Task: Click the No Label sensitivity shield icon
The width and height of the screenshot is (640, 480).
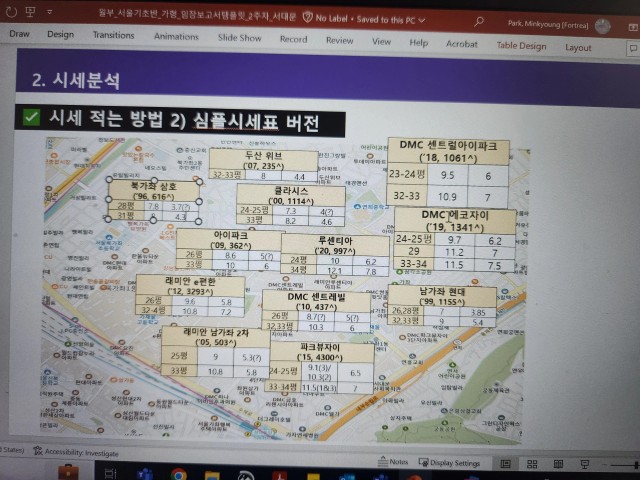Action: pos(307,18)
